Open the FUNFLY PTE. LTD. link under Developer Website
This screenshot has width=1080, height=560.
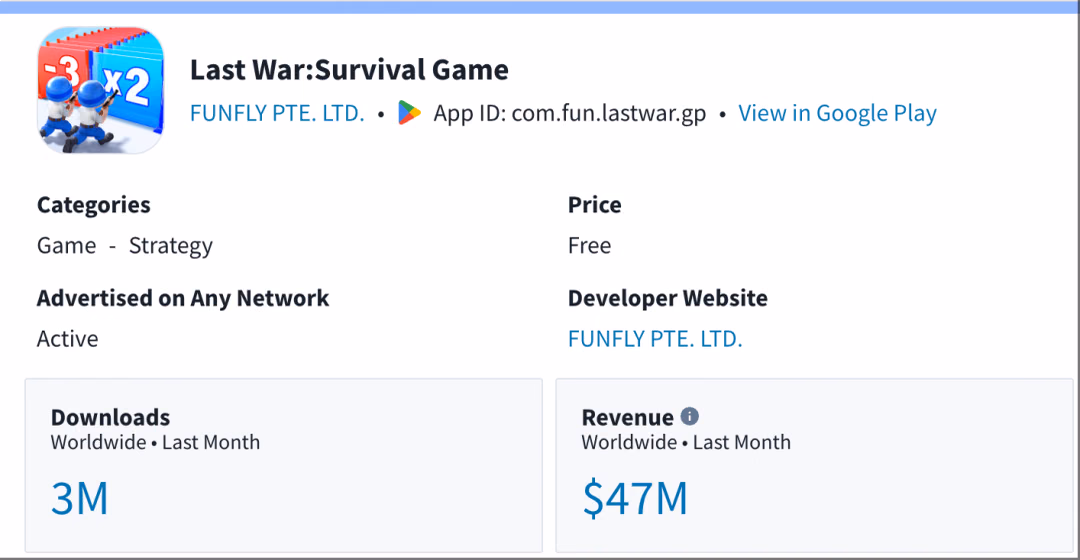(x=655, y=339)
